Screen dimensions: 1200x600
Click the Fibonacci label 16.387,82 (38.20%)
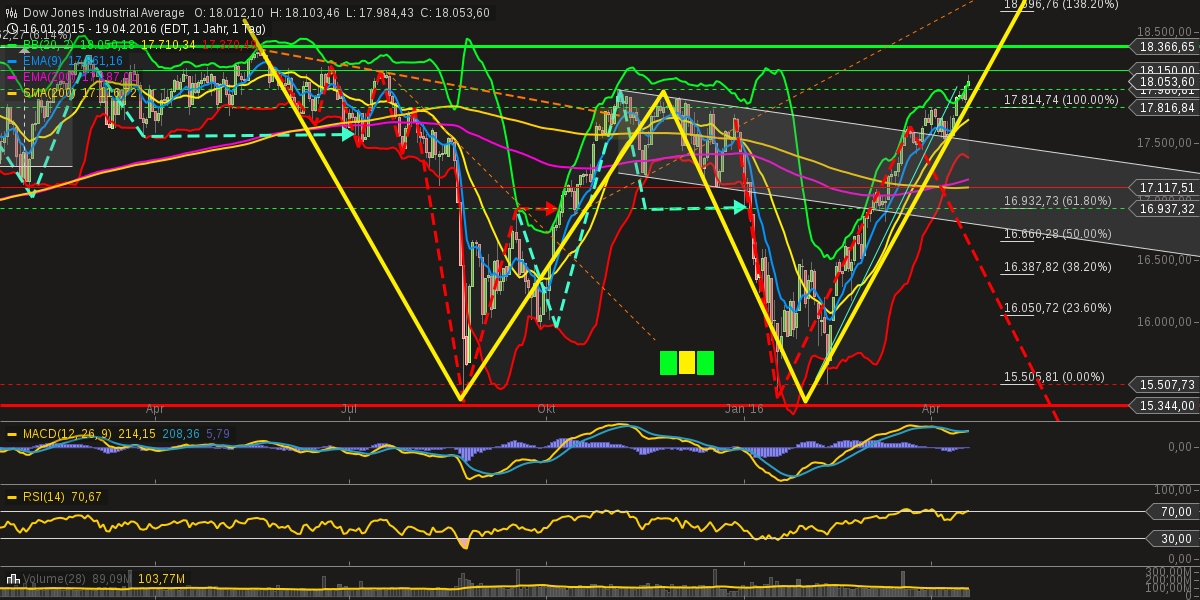1058,267
